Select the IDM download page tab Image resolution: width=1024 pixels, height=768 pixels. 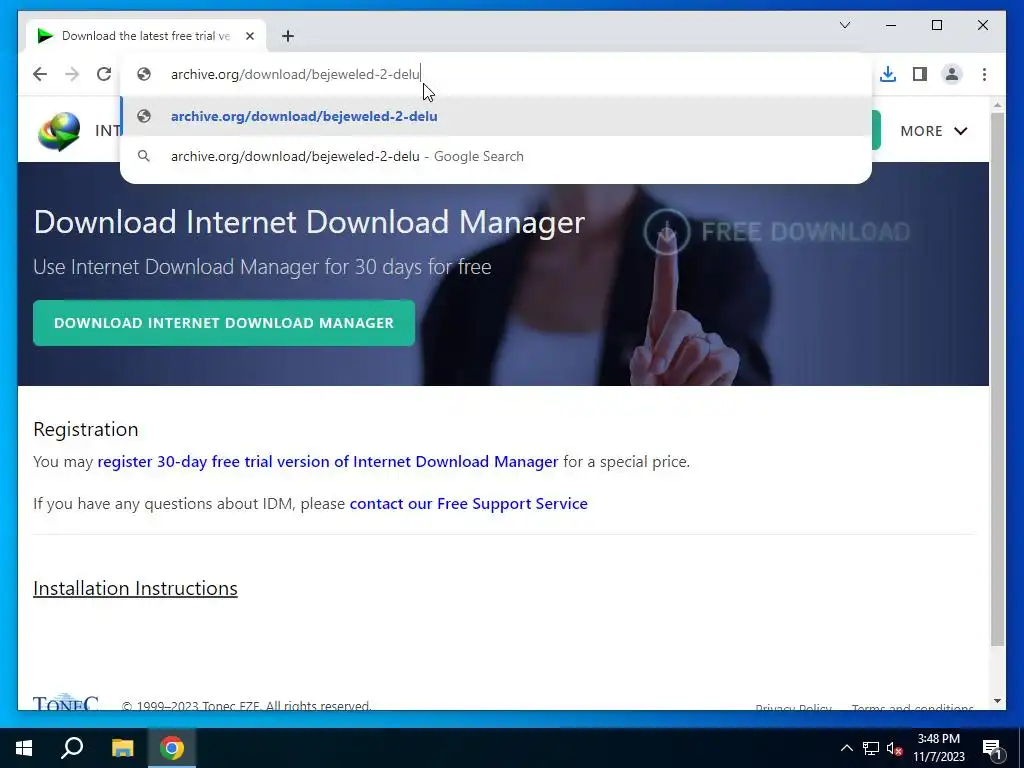click(x=146, y=36)
